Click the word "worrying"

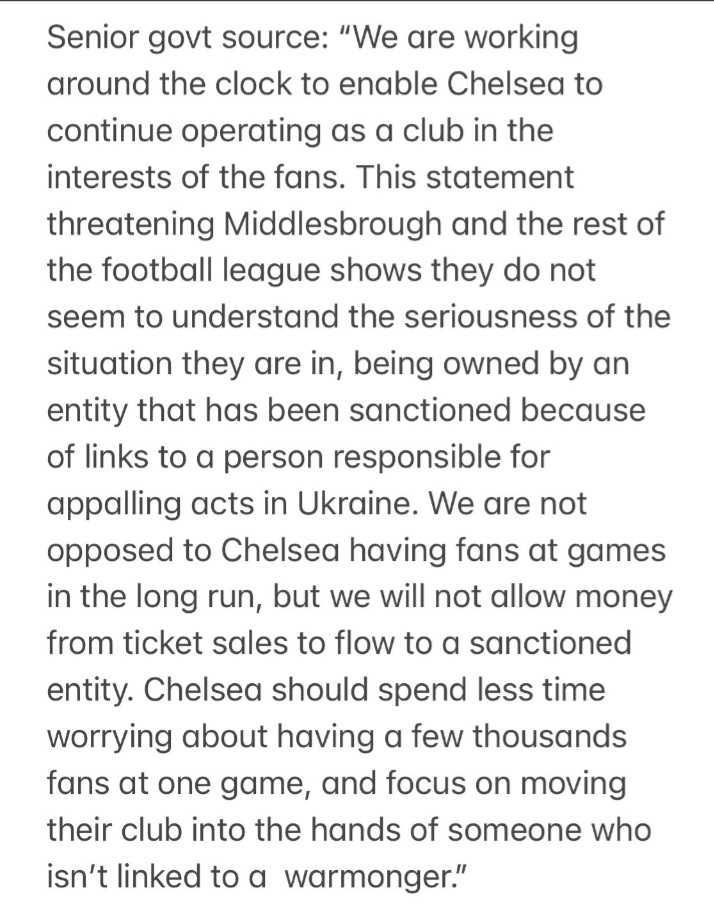click(x=110, y=738)
